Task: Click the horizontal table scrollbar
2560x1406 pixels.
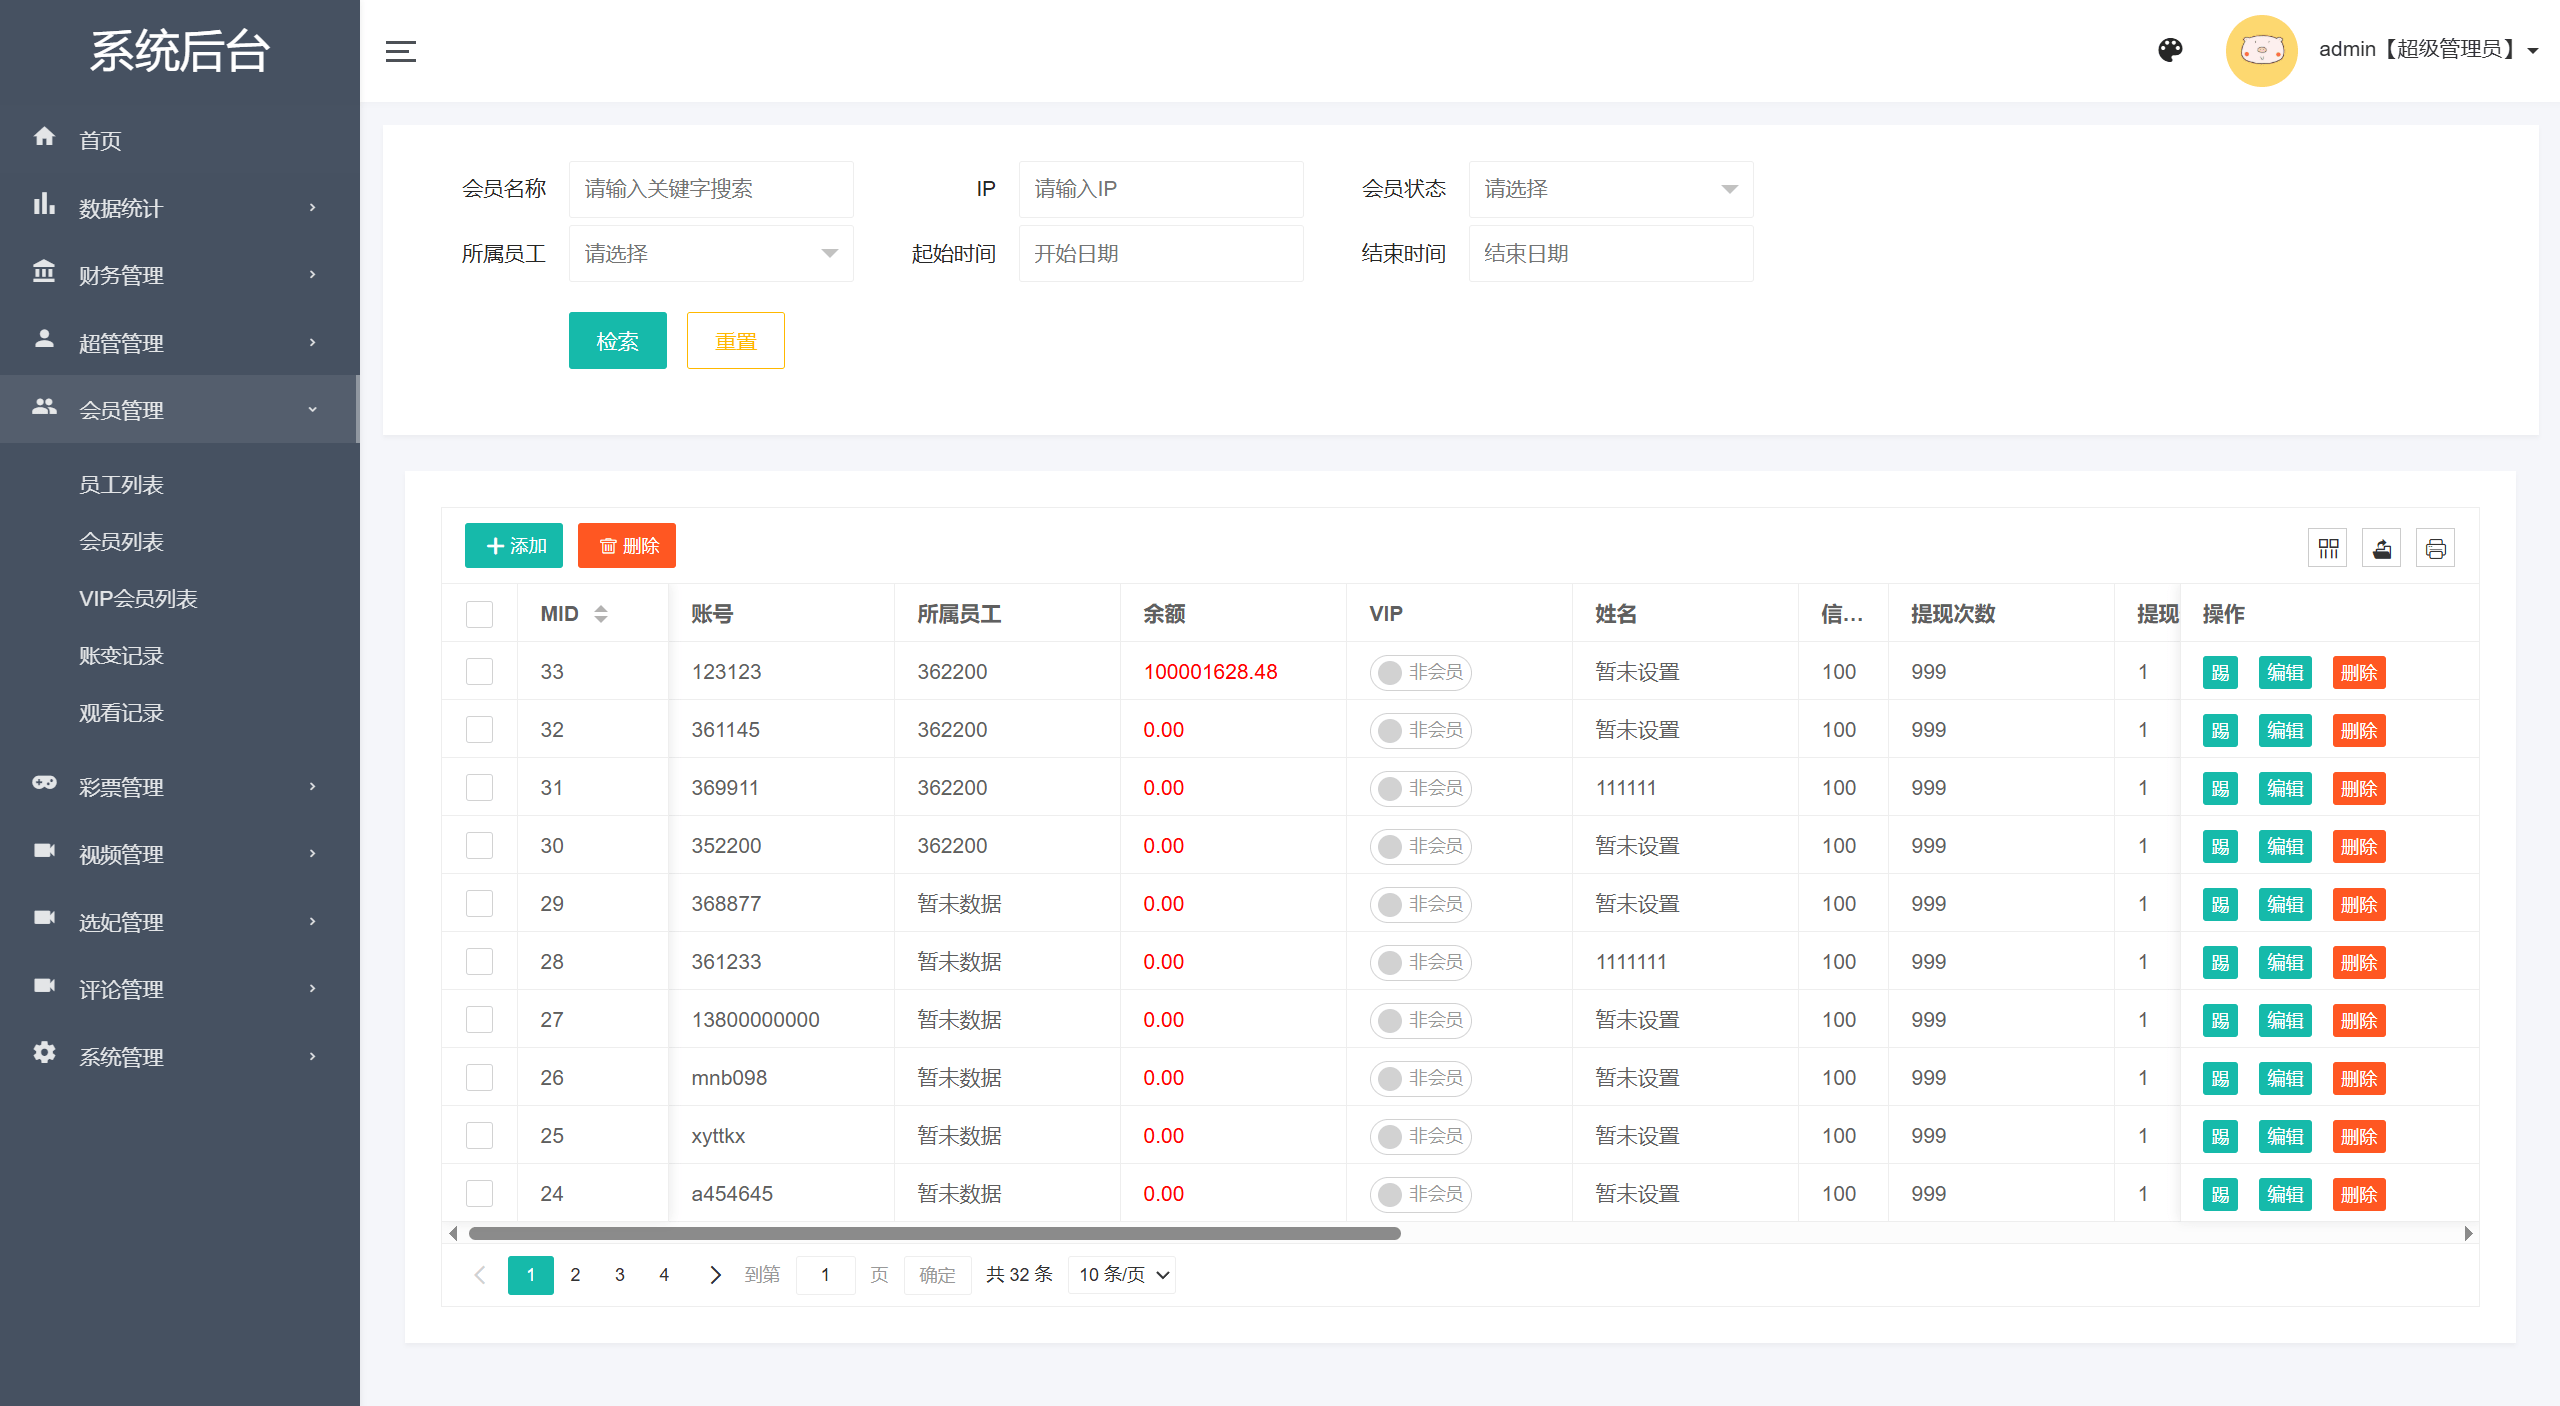Action: pyautogui.click(x=934, y=1233)
